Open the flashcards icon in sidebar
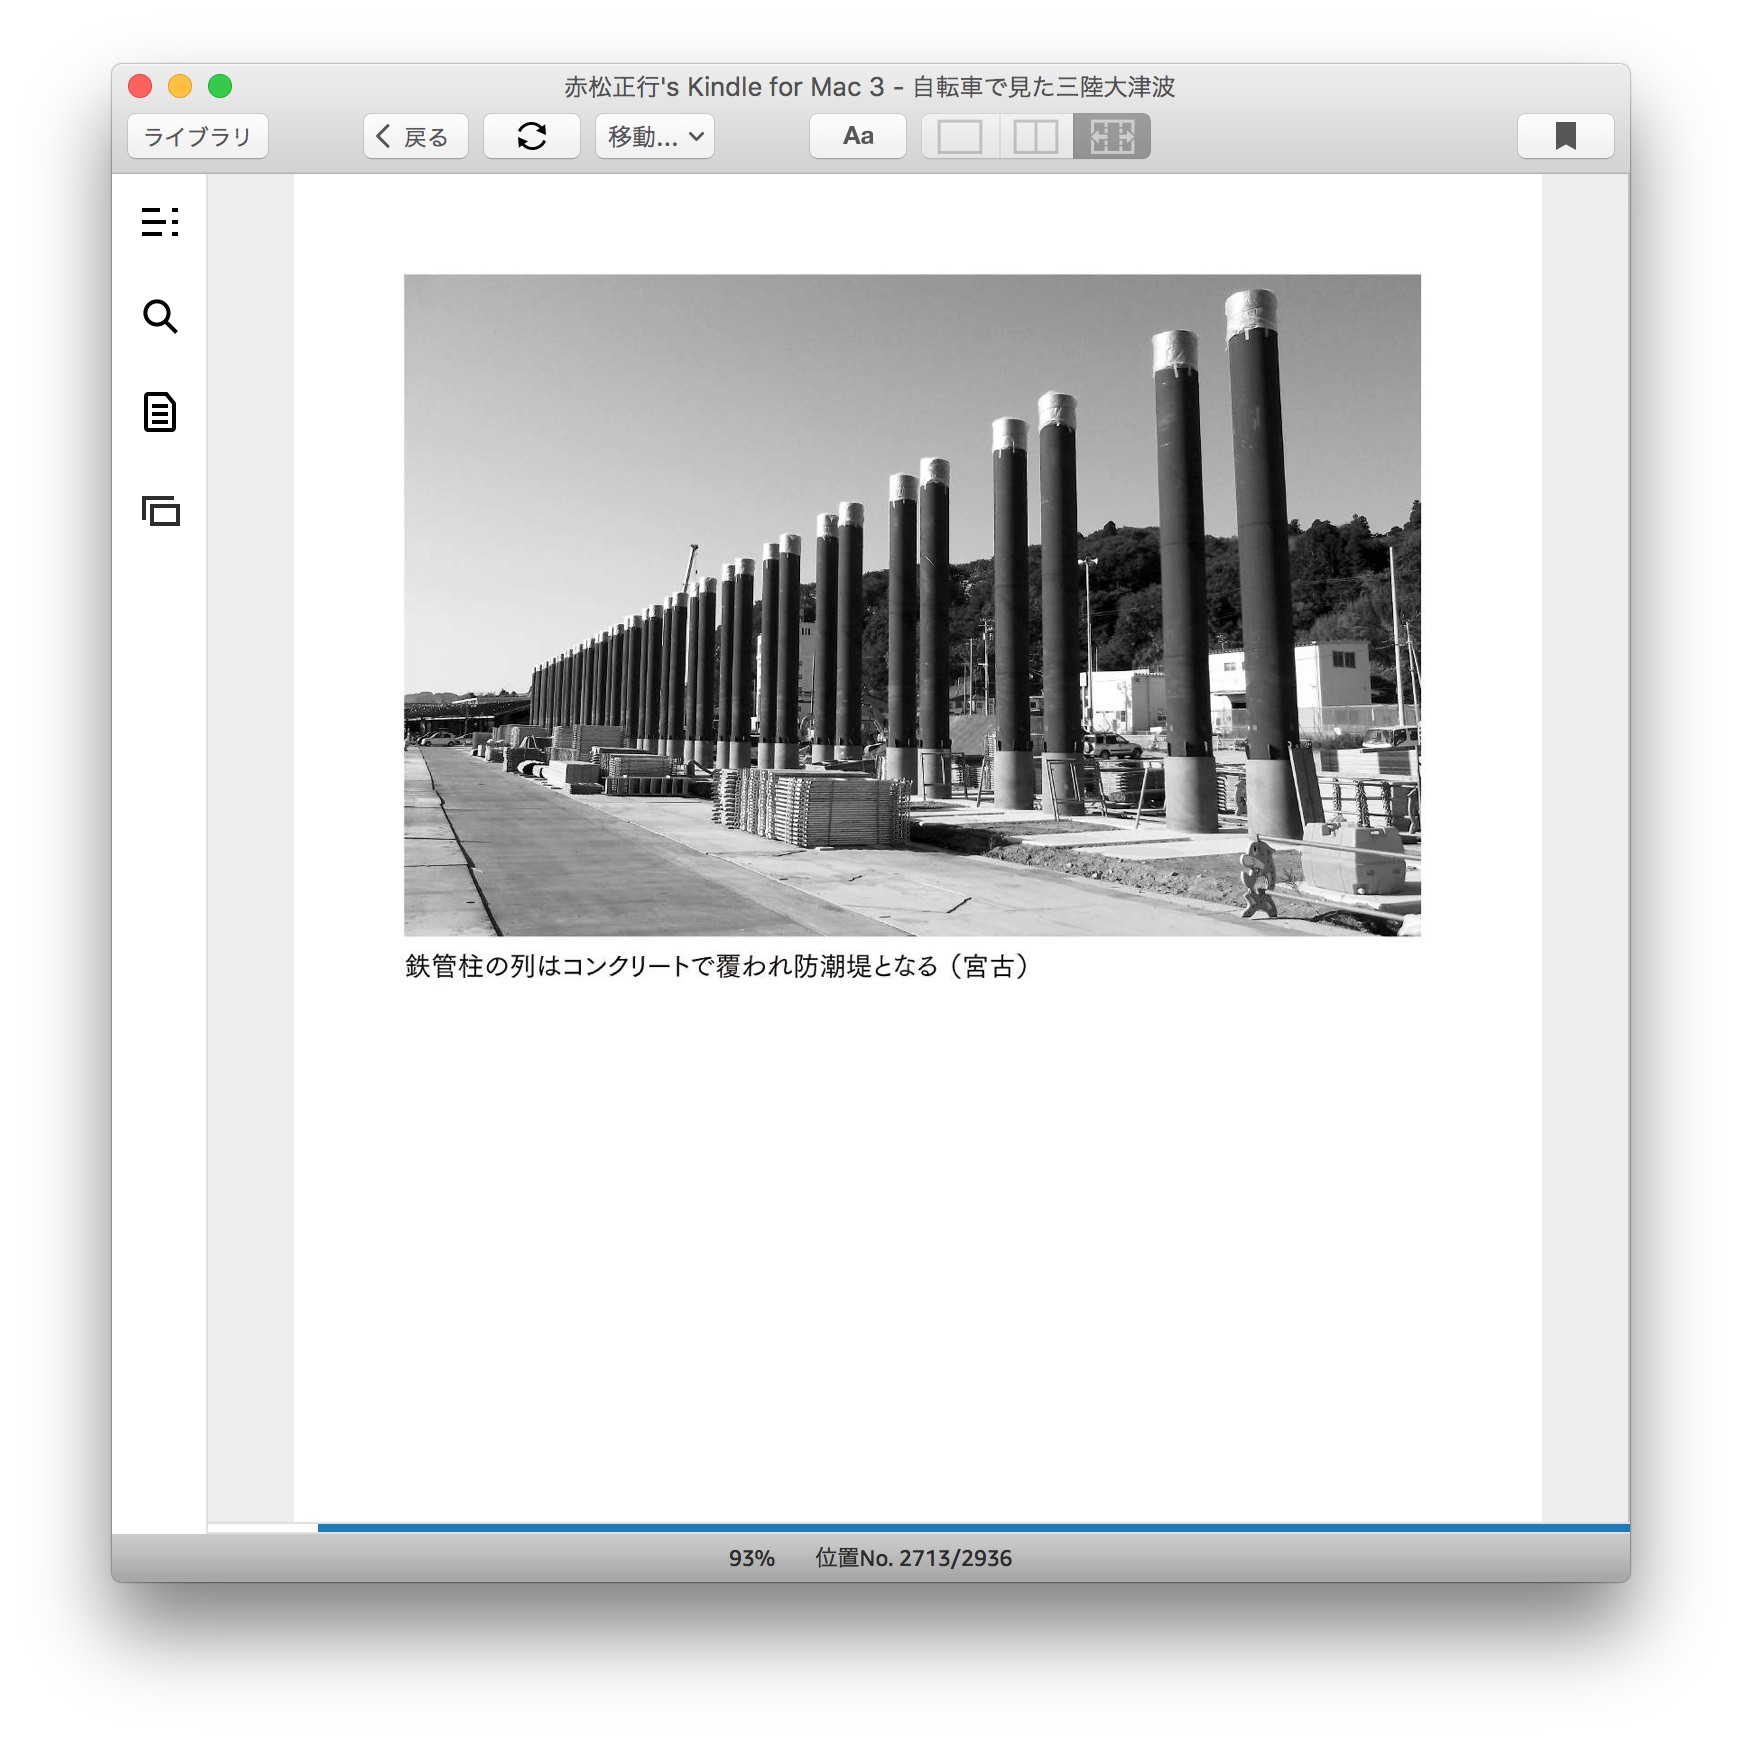 [160, 511]
